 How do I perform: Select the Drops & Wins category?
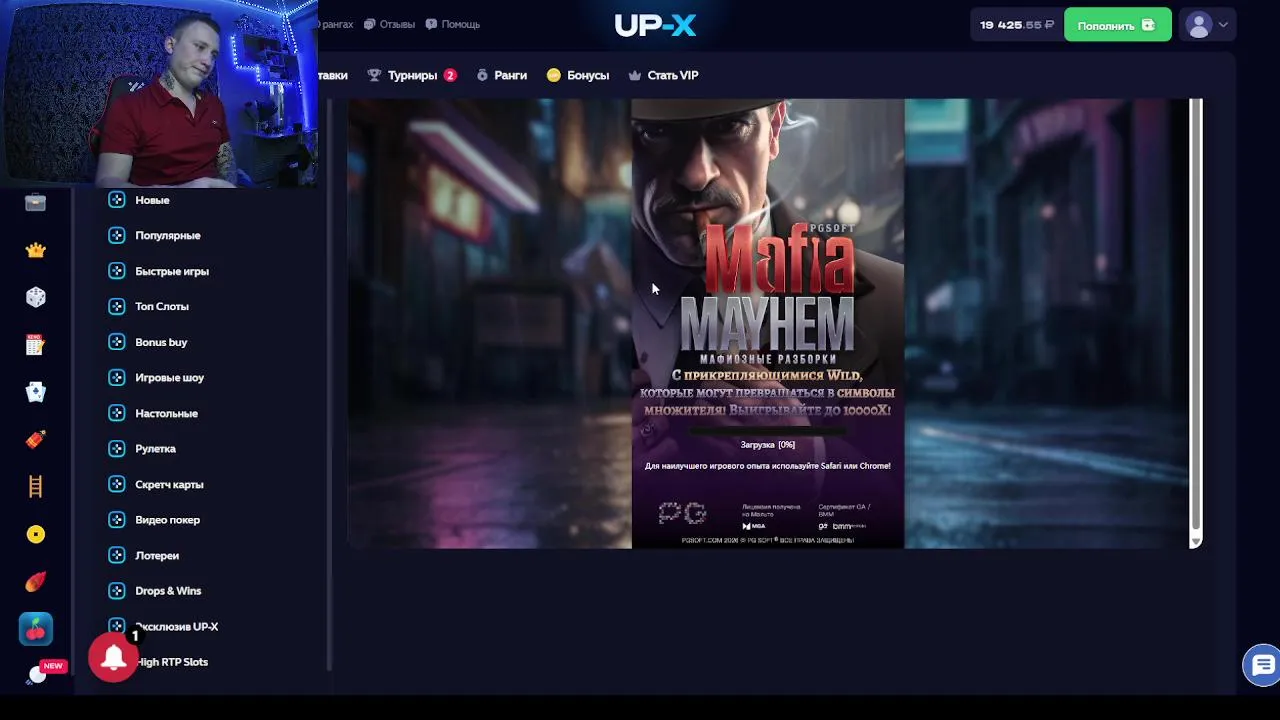tap(168, 591)
